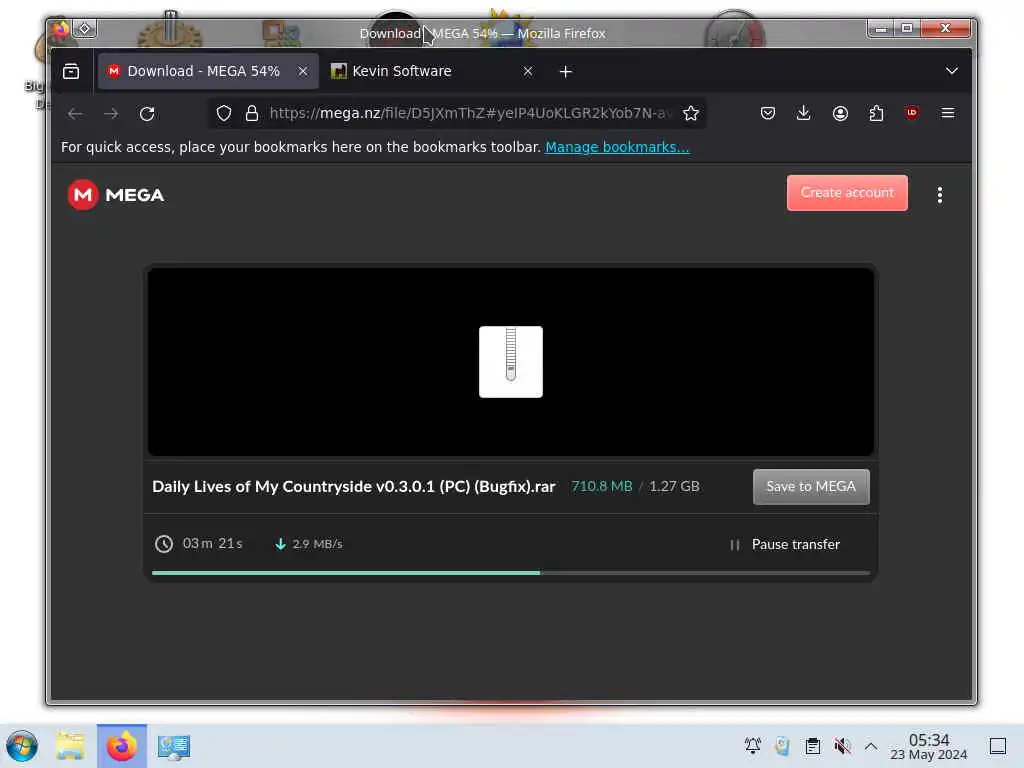Expand the list all tabs chevron
The height and width of the screenshot is (768, 1024).
pyautogui.click(x=952, y=71)
